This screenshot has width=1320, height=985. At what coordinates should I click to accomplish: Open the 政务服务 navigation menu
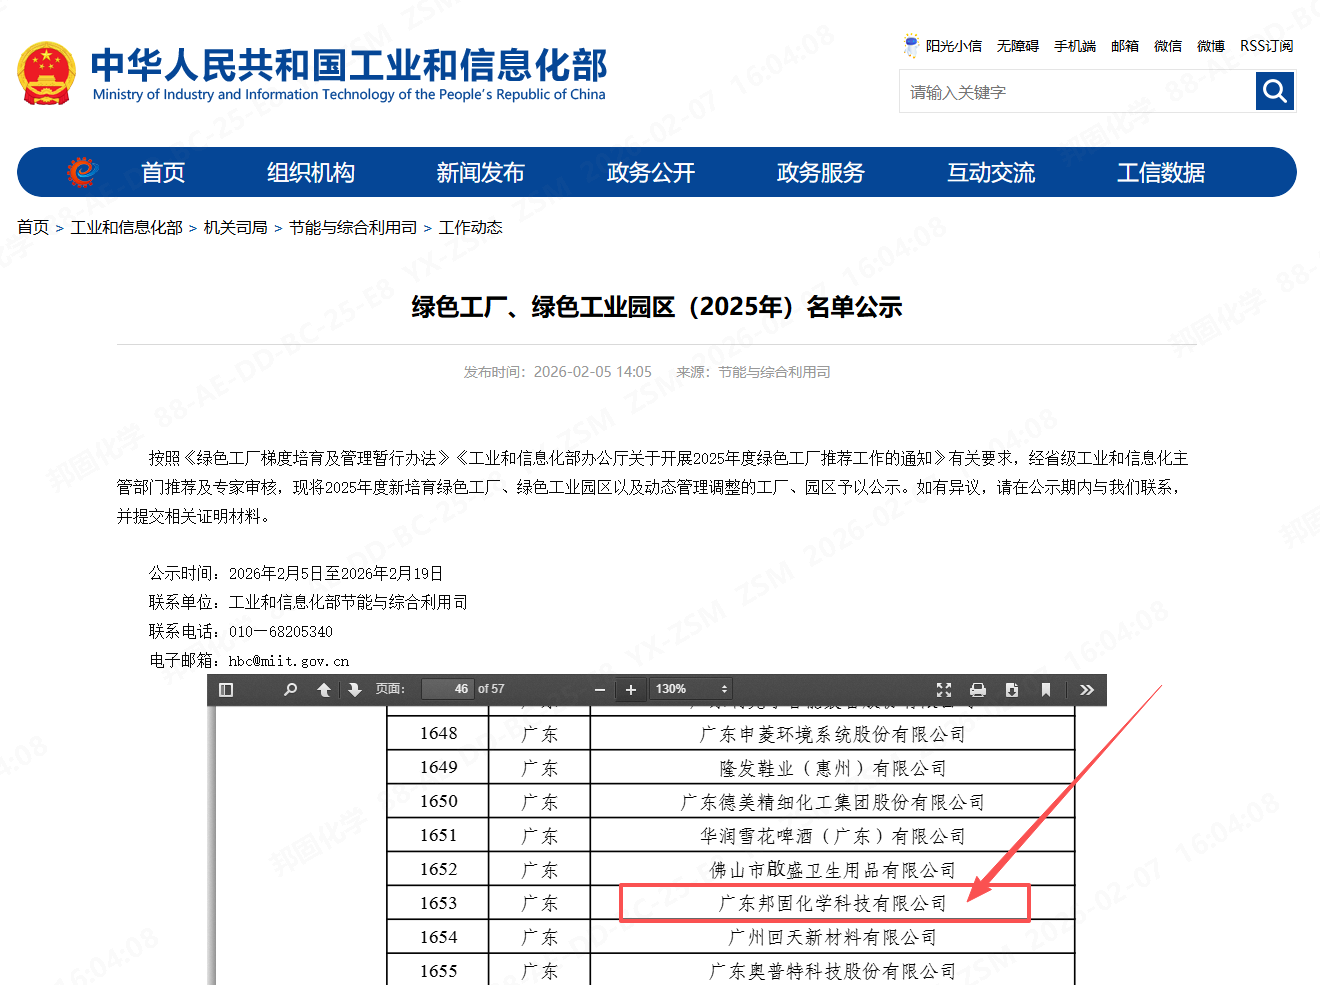point(821,173)
